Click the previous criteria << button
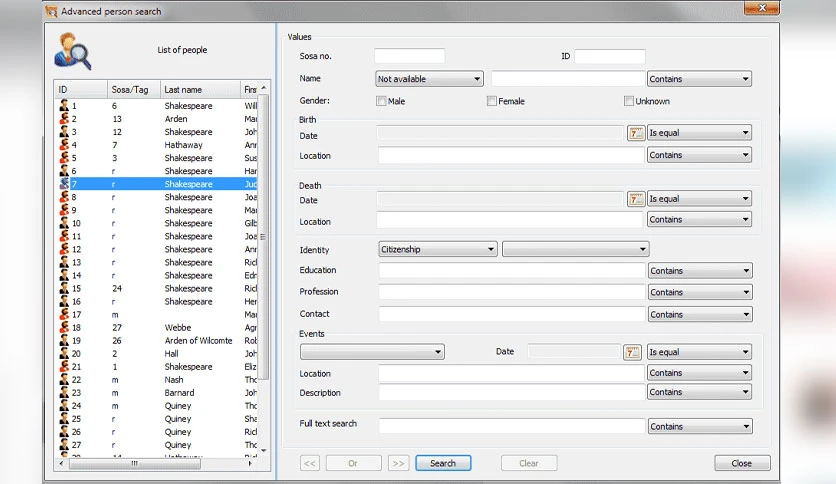This screenshot has width=836, height=484. pyautogui.click(x=310, y=463)
